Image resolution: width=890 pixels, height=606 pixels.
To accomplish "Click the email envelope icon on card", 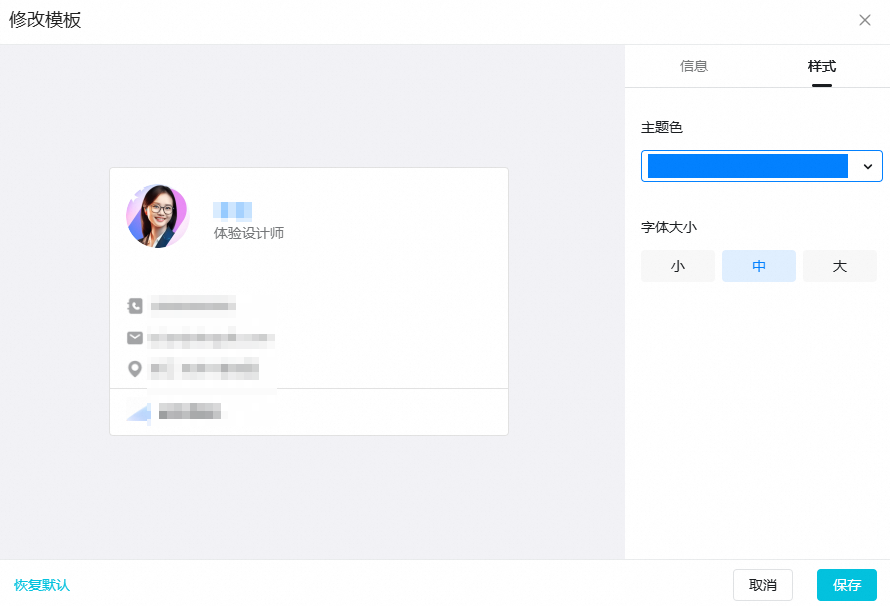I will coord(135,338).
